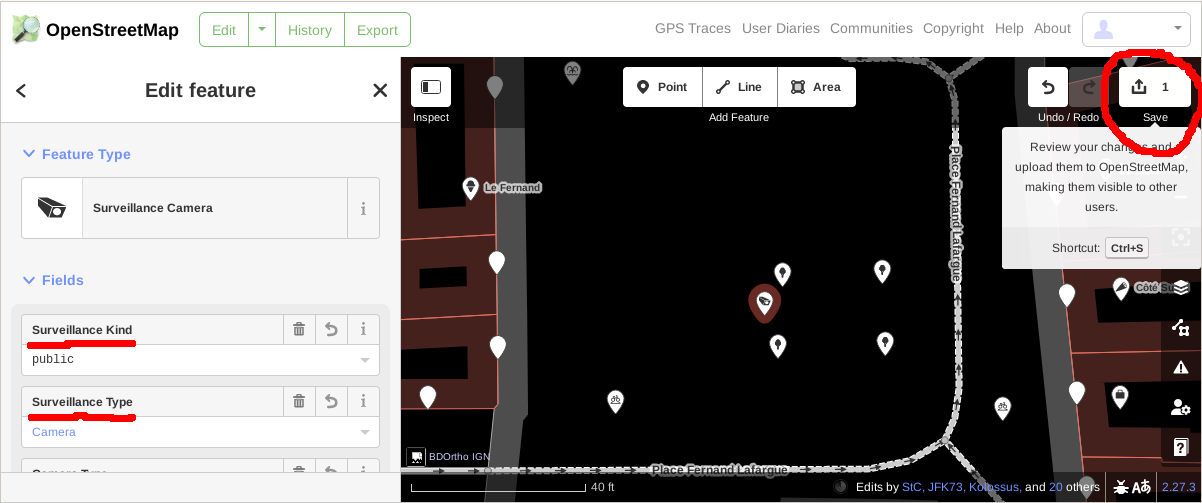Click the shopping bag shop pin
This screenshot has width=1202, height=503.
1121,396
